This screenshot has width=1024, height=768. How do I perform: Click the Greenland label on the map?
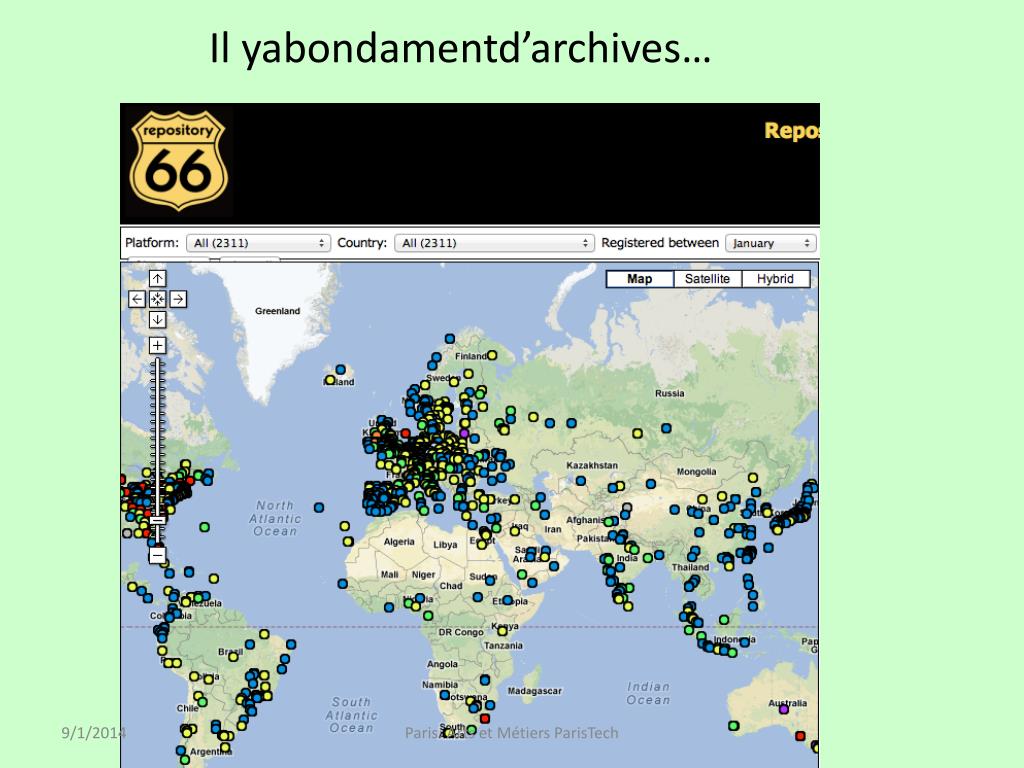(278, 311)
